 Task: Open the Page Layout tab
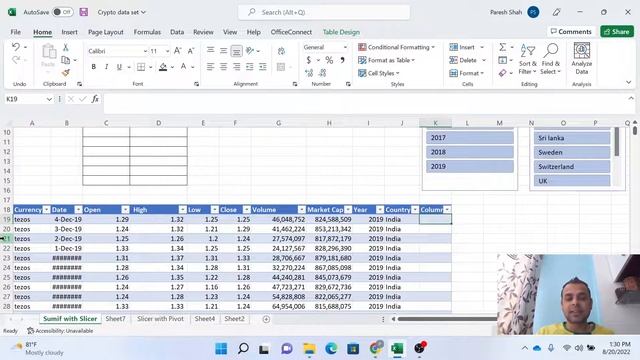pyautogui.click(x=105, y=32)
